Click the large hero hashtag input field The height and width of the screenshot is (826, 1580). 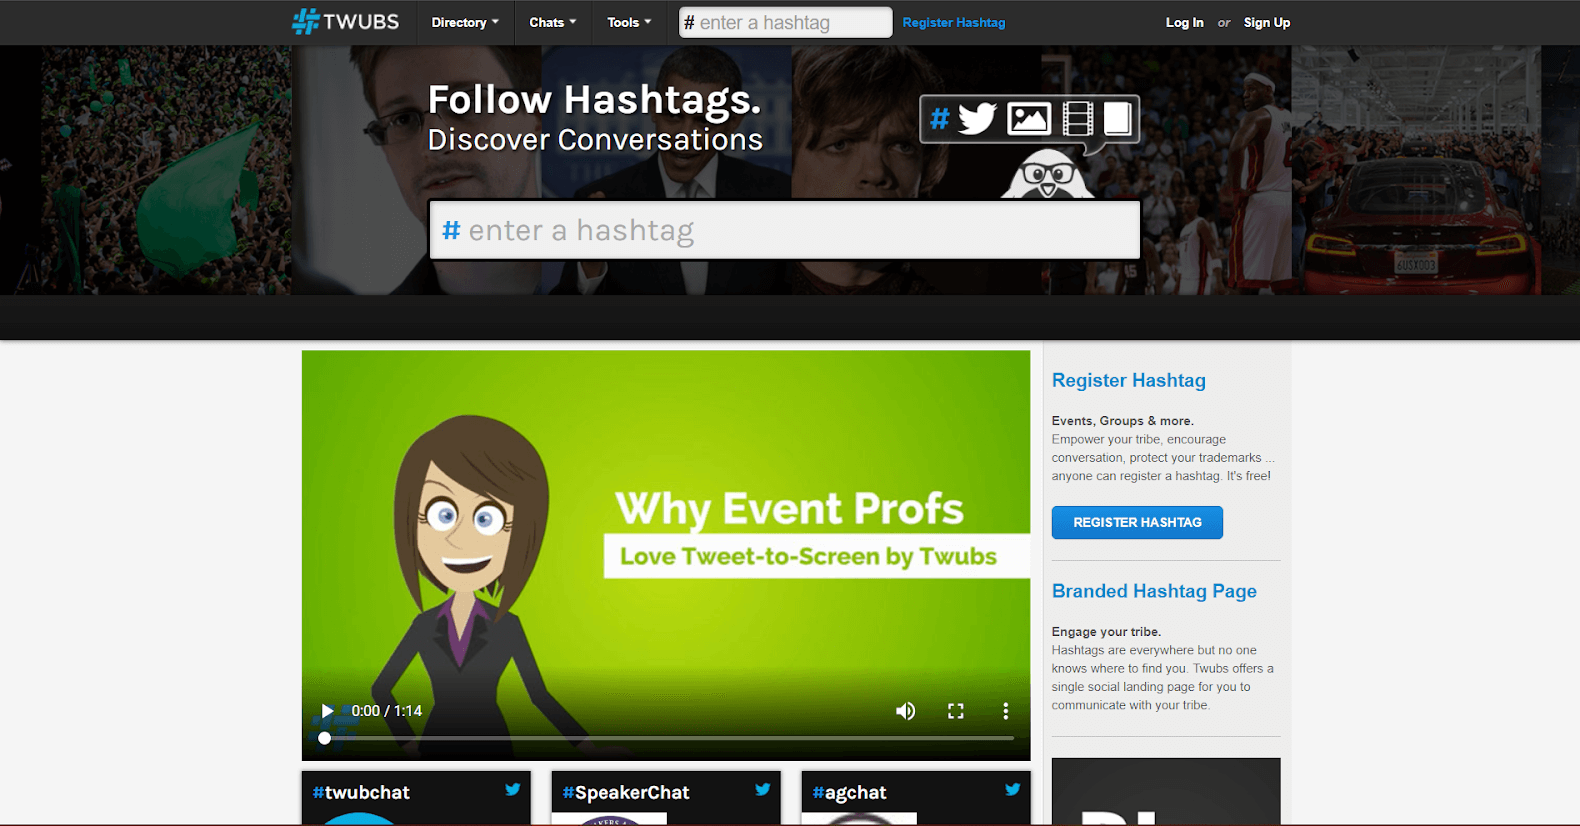pos(785,230)
